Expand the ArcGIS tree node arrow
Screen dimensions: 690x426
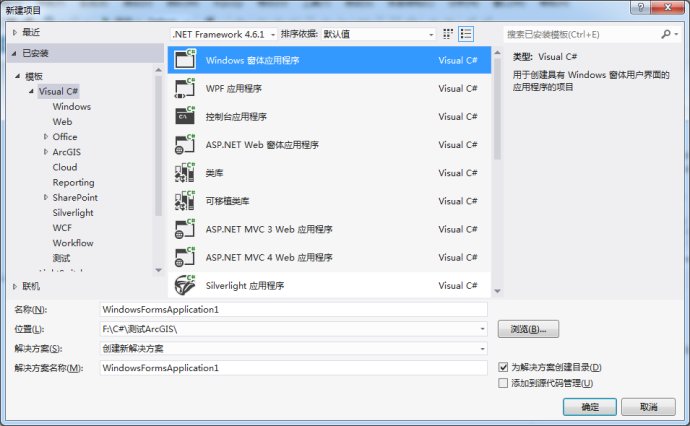point(46,152)
